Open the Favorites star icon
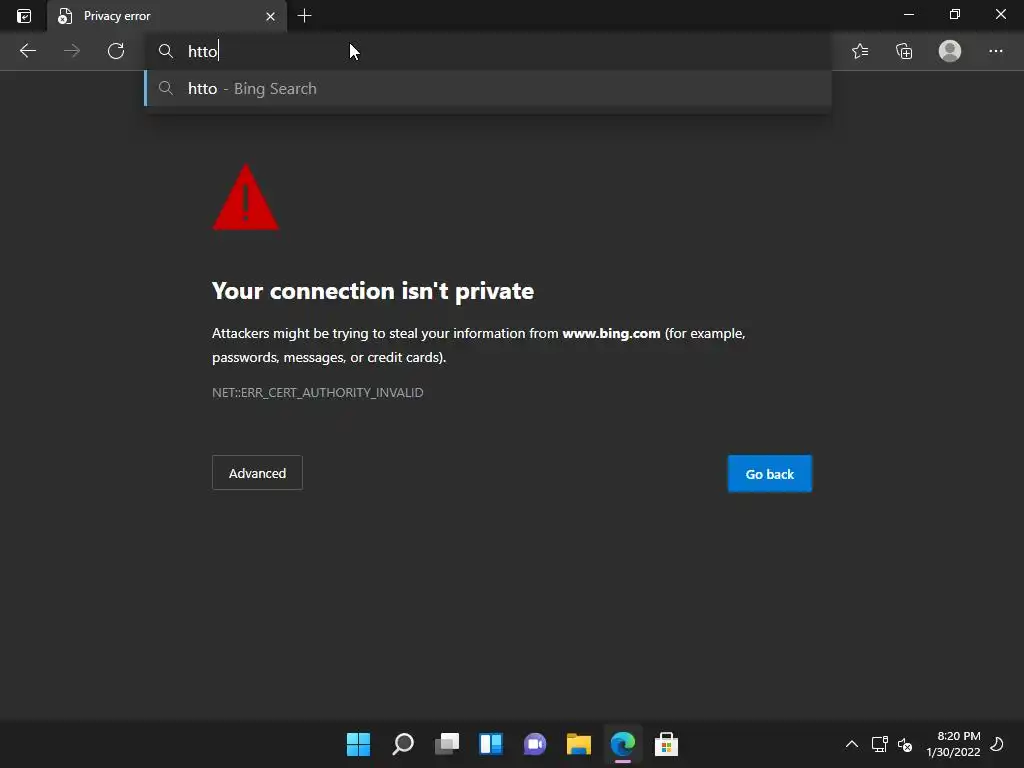Screen dimensions: 1024x768 (x=860, y=51)
